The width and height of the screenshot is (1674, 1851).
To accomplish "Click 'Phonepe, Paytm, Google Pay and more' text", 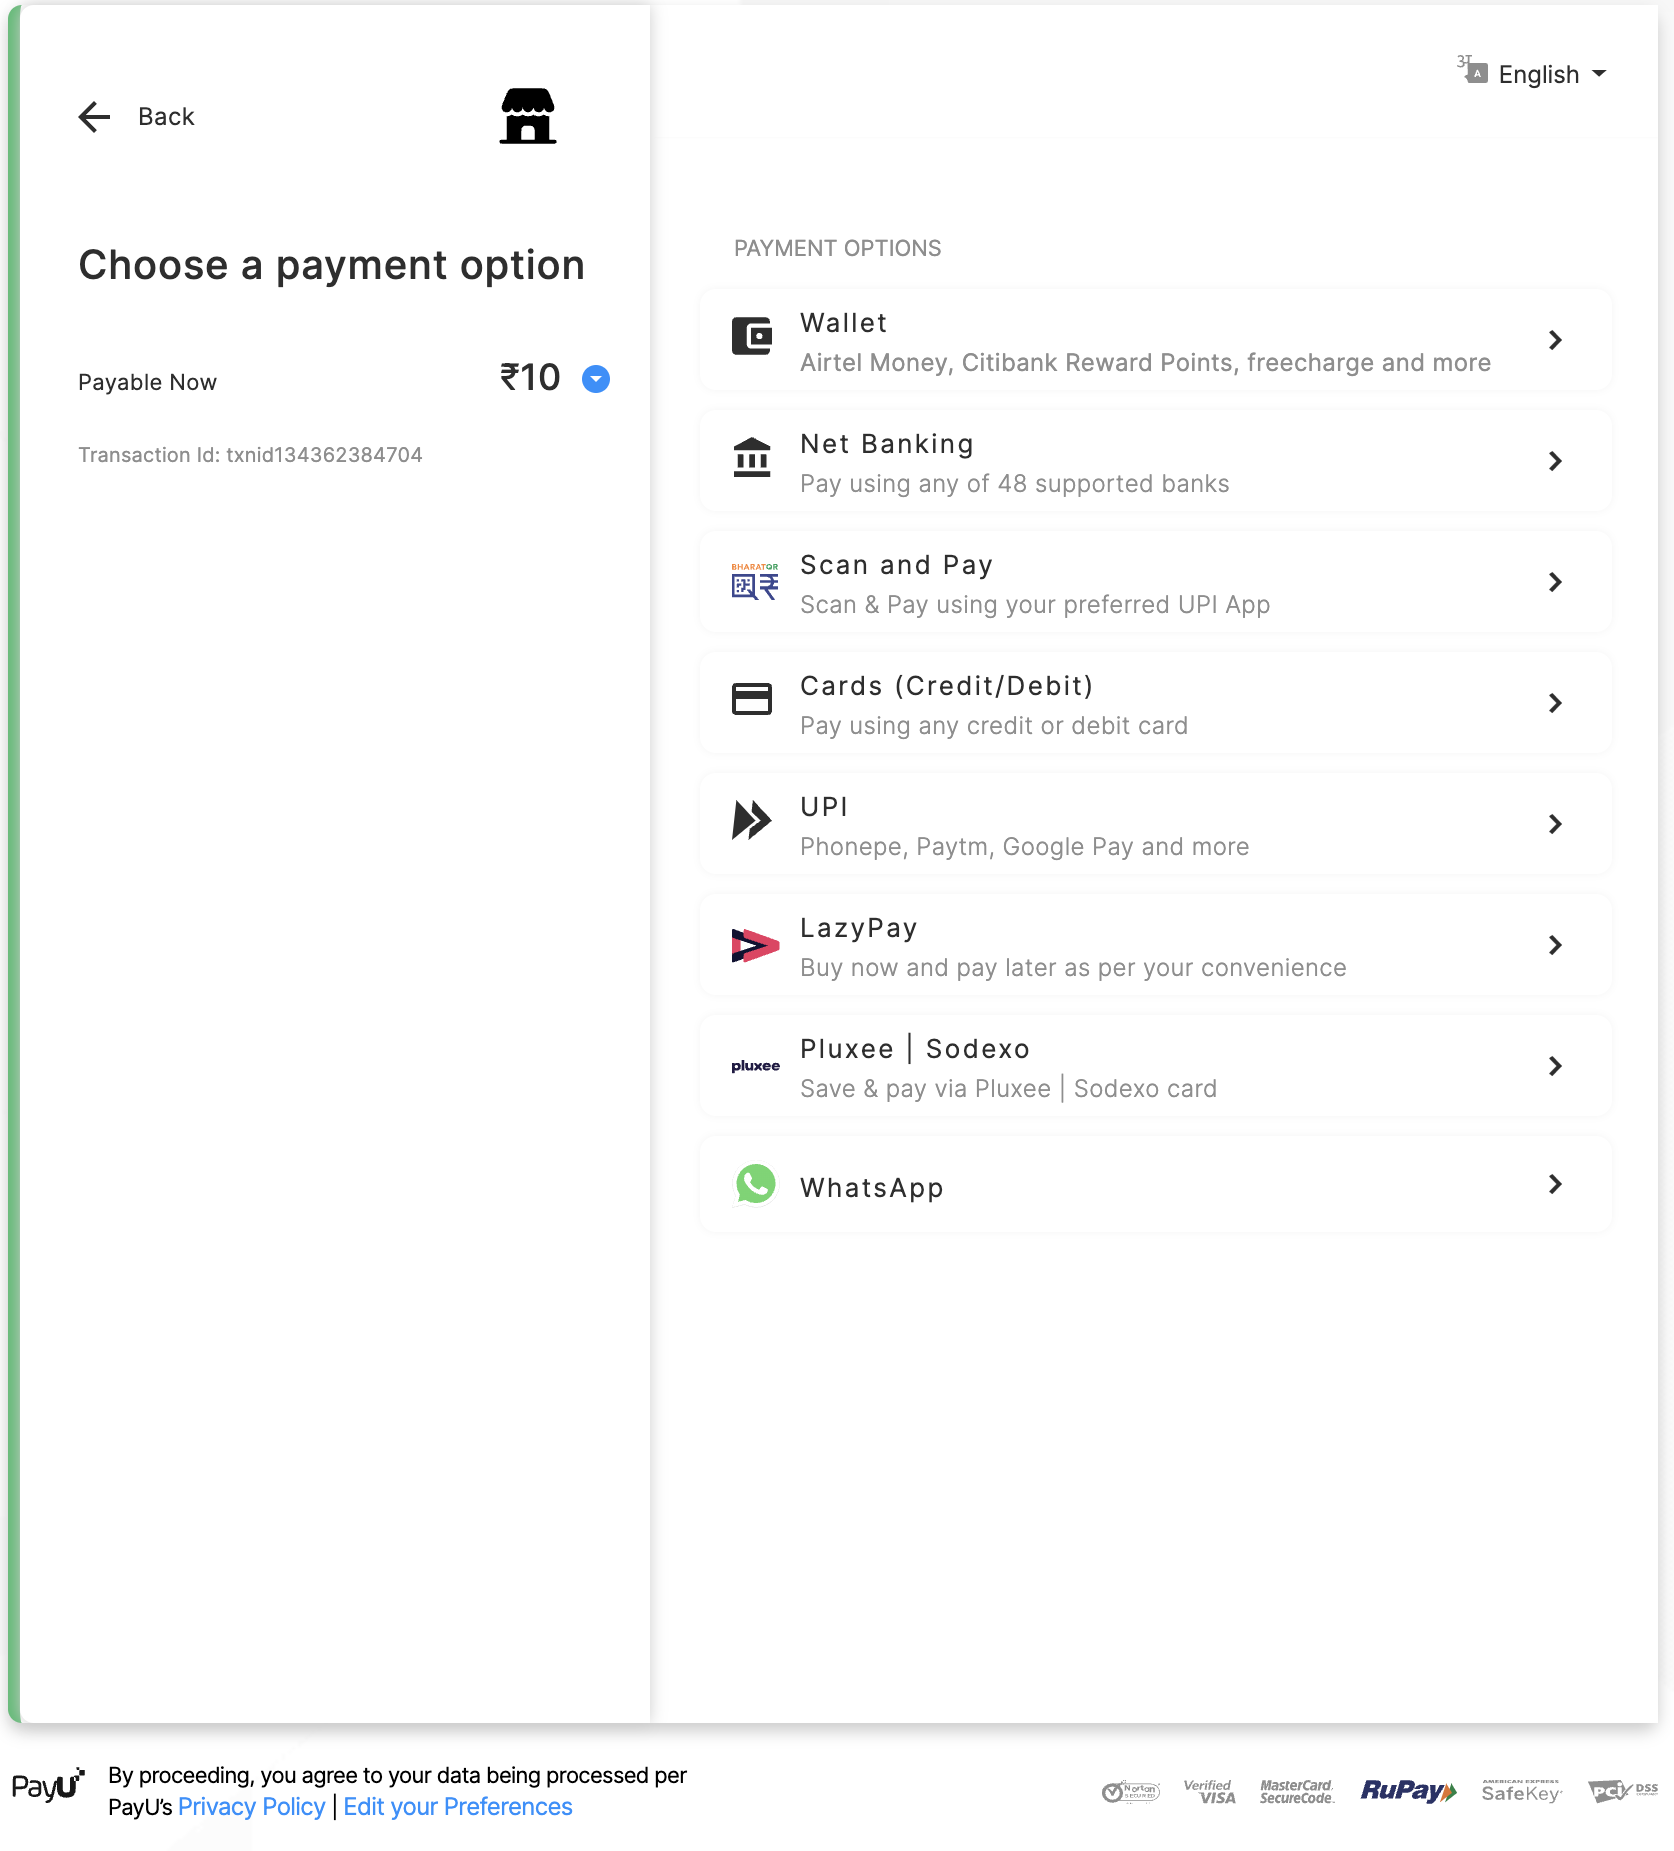I will (x=1025, y=847).
